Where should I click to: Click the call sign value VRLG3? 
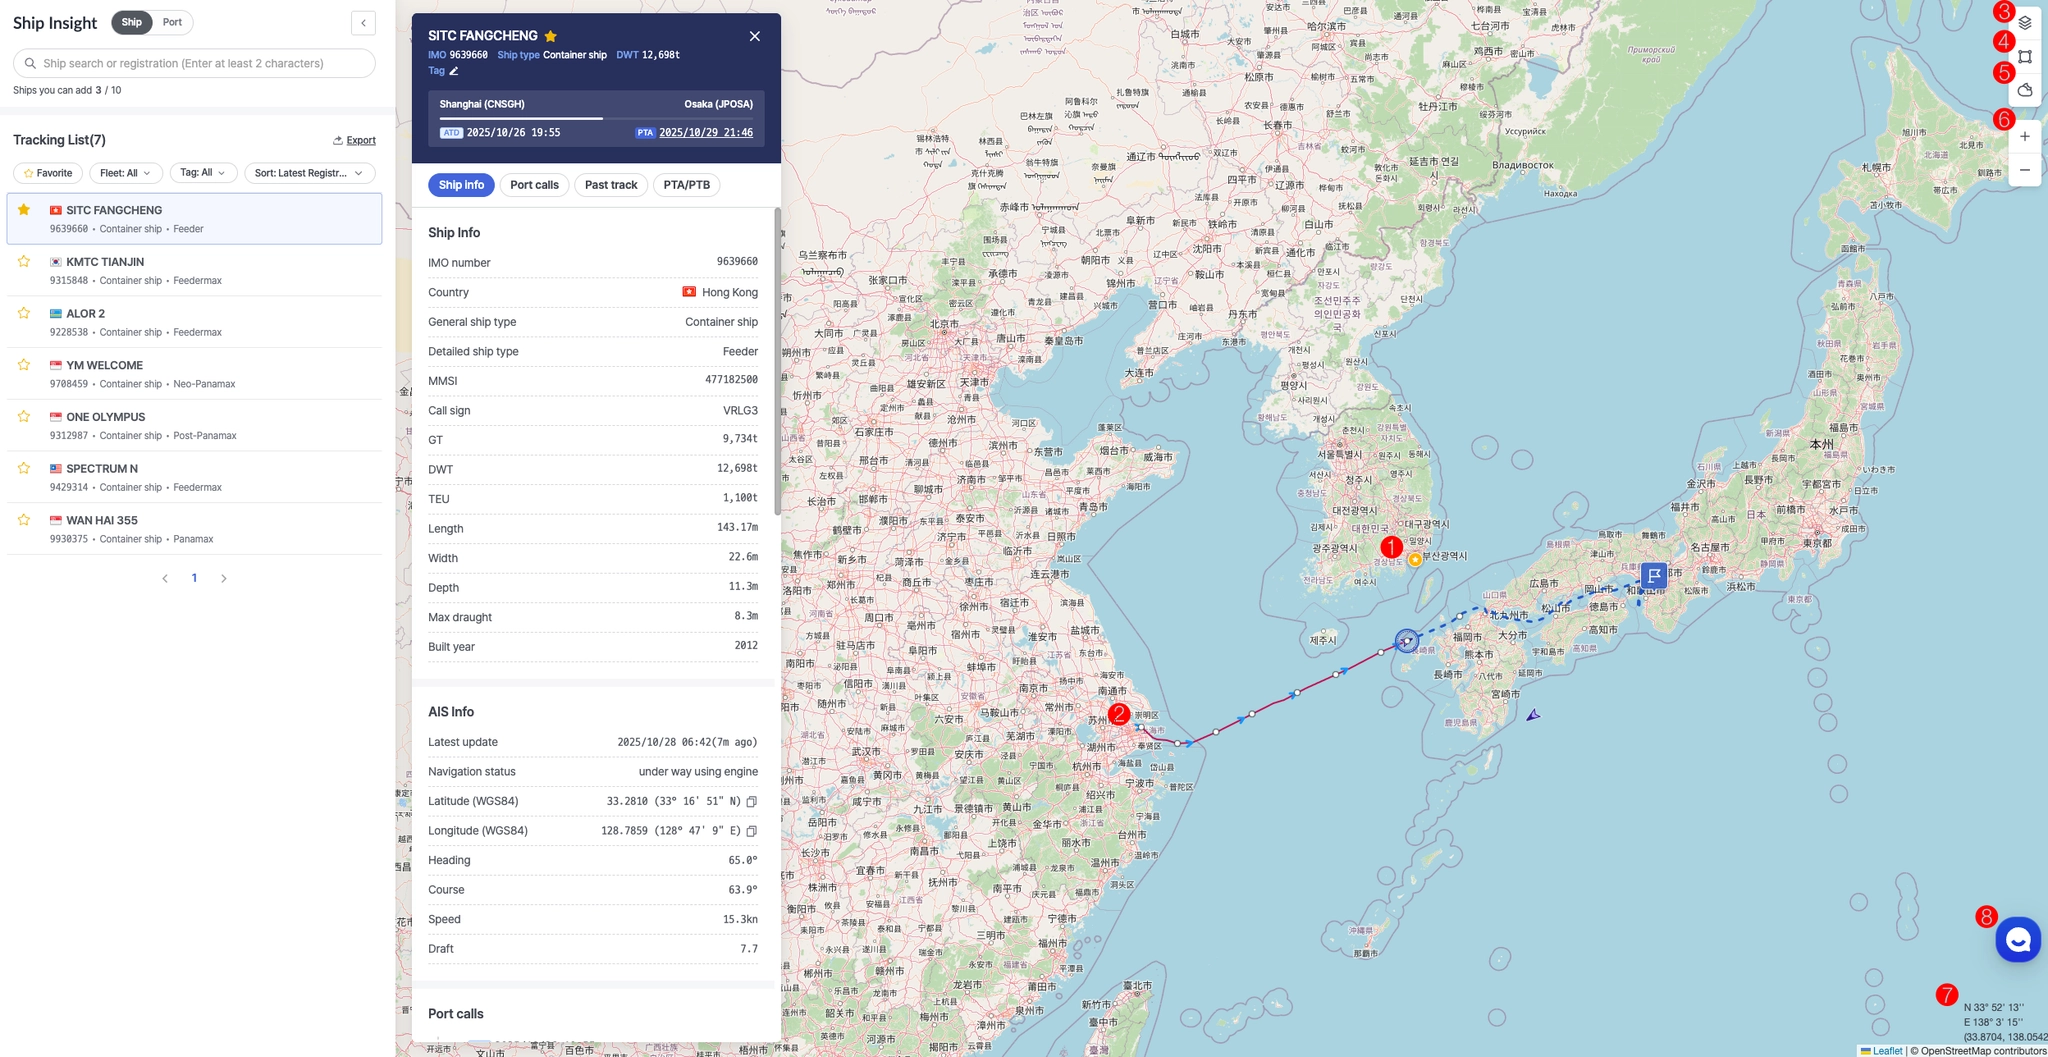pyautogui.click(x=740, y=410)
